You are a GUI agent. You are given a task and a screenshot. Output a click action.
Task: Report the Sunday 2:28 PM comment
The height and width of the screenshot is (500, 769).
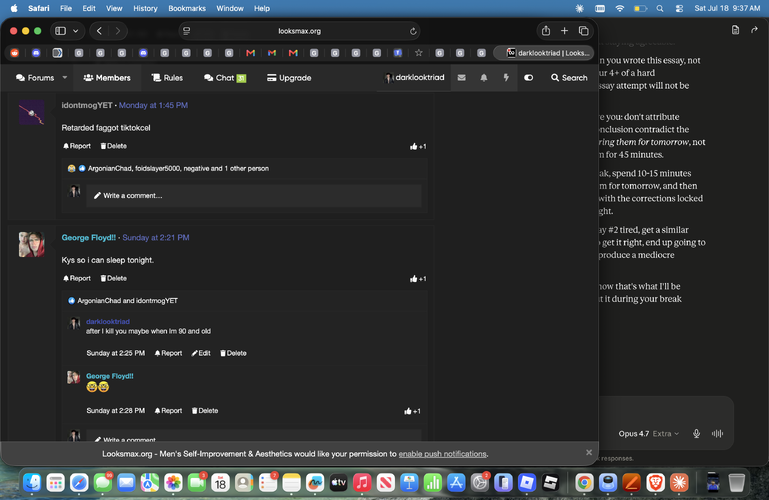point(168,411)
